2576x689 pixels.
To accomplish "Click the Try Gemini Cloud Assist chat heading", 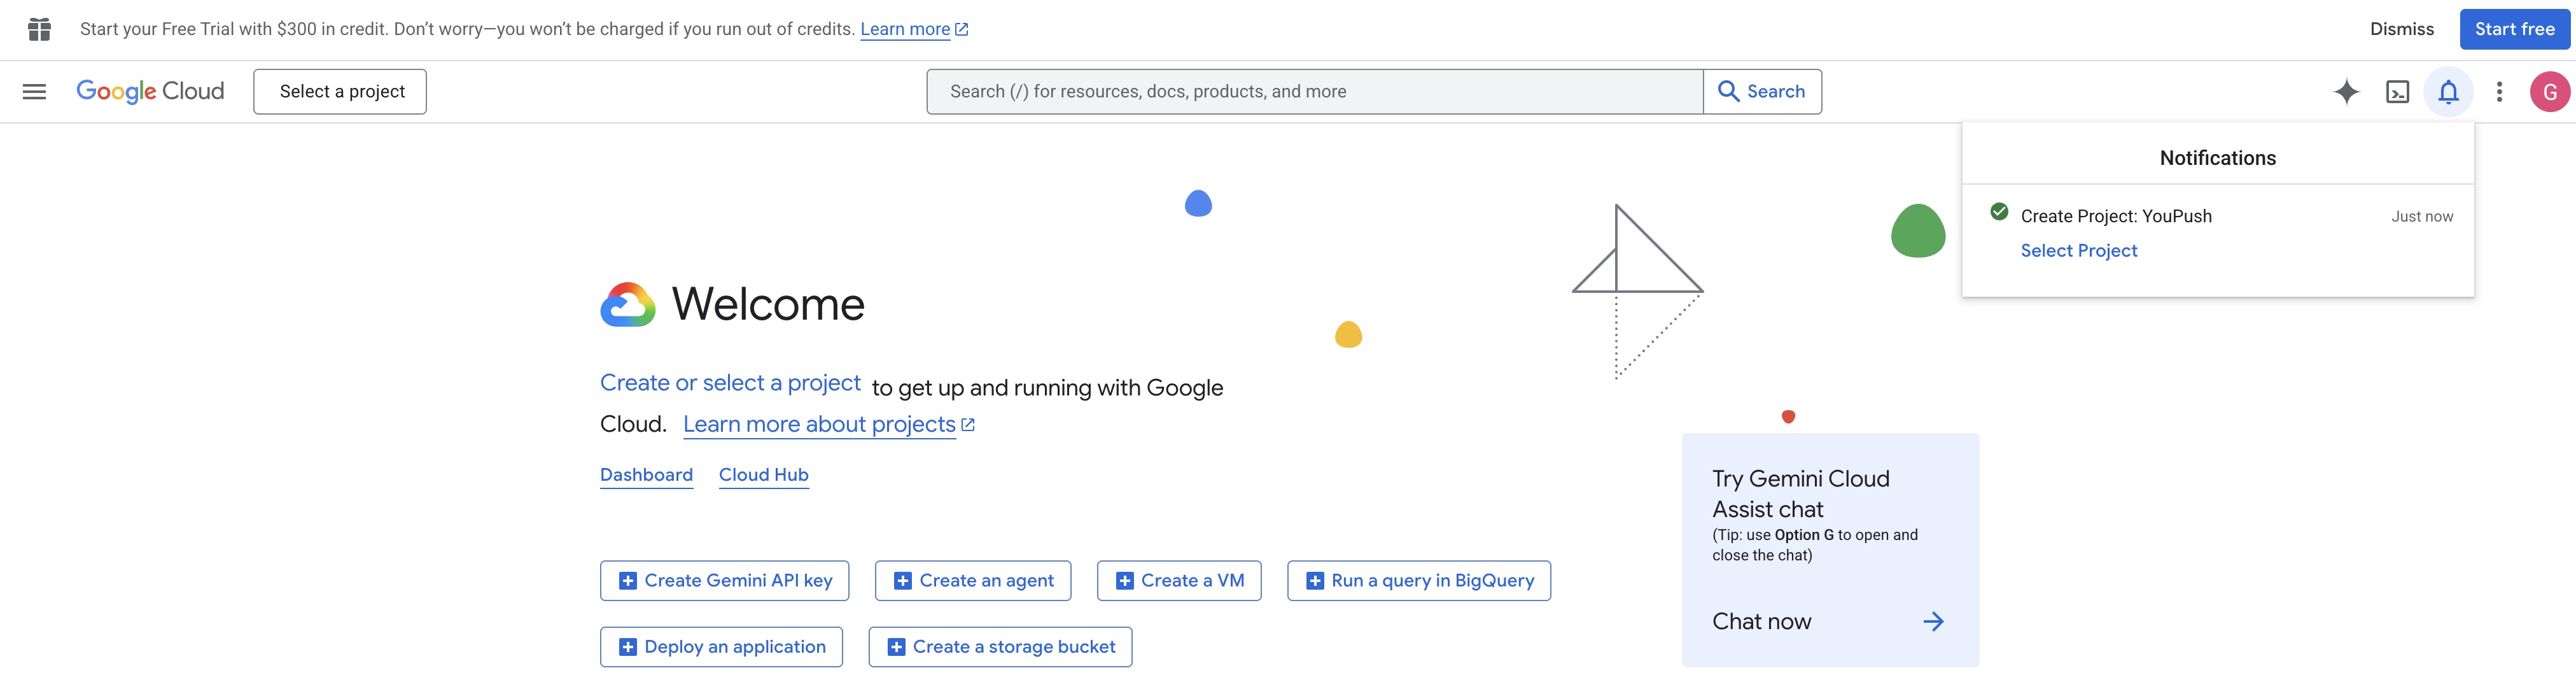I will [x=1800, y=494].
